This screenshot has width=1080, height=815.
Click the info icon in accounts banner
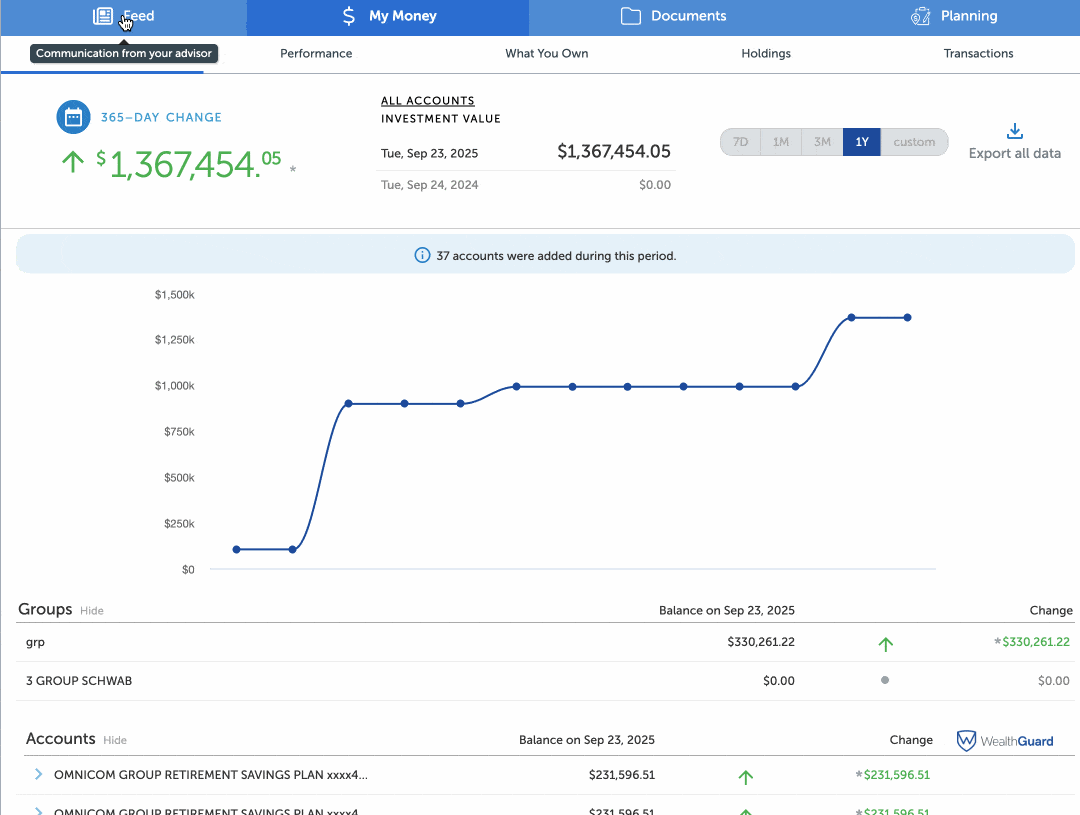click(422, 256)
